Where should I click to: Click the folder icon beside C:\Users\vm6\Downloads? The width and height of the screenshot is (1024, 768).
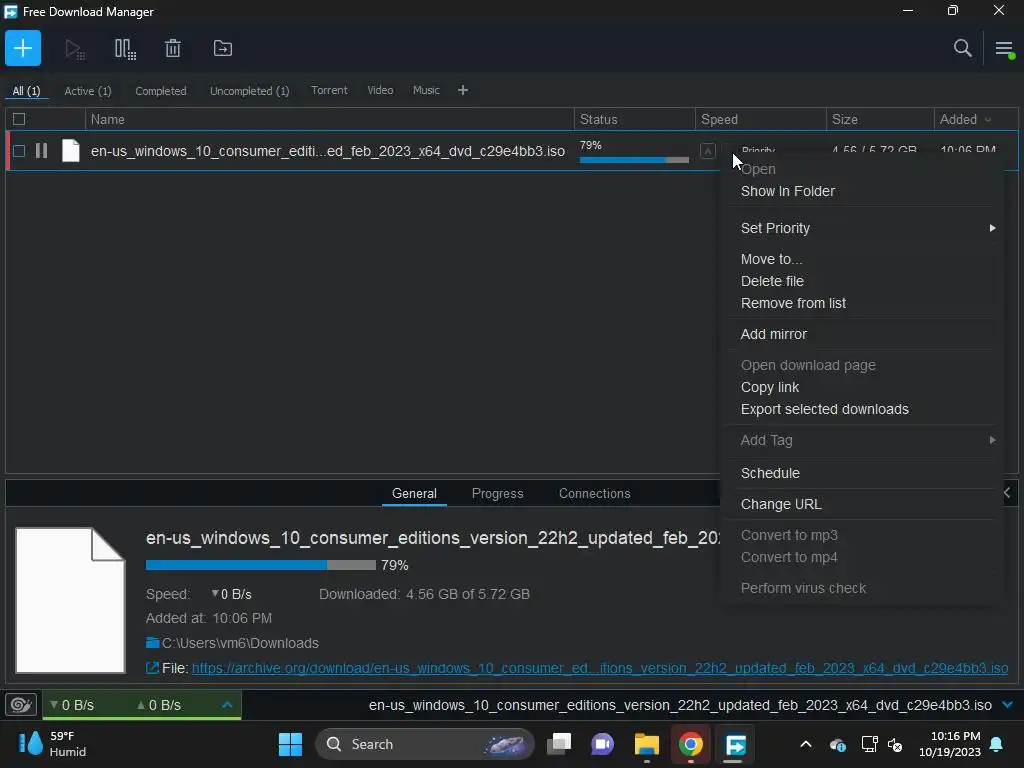[x=153, y=643]
